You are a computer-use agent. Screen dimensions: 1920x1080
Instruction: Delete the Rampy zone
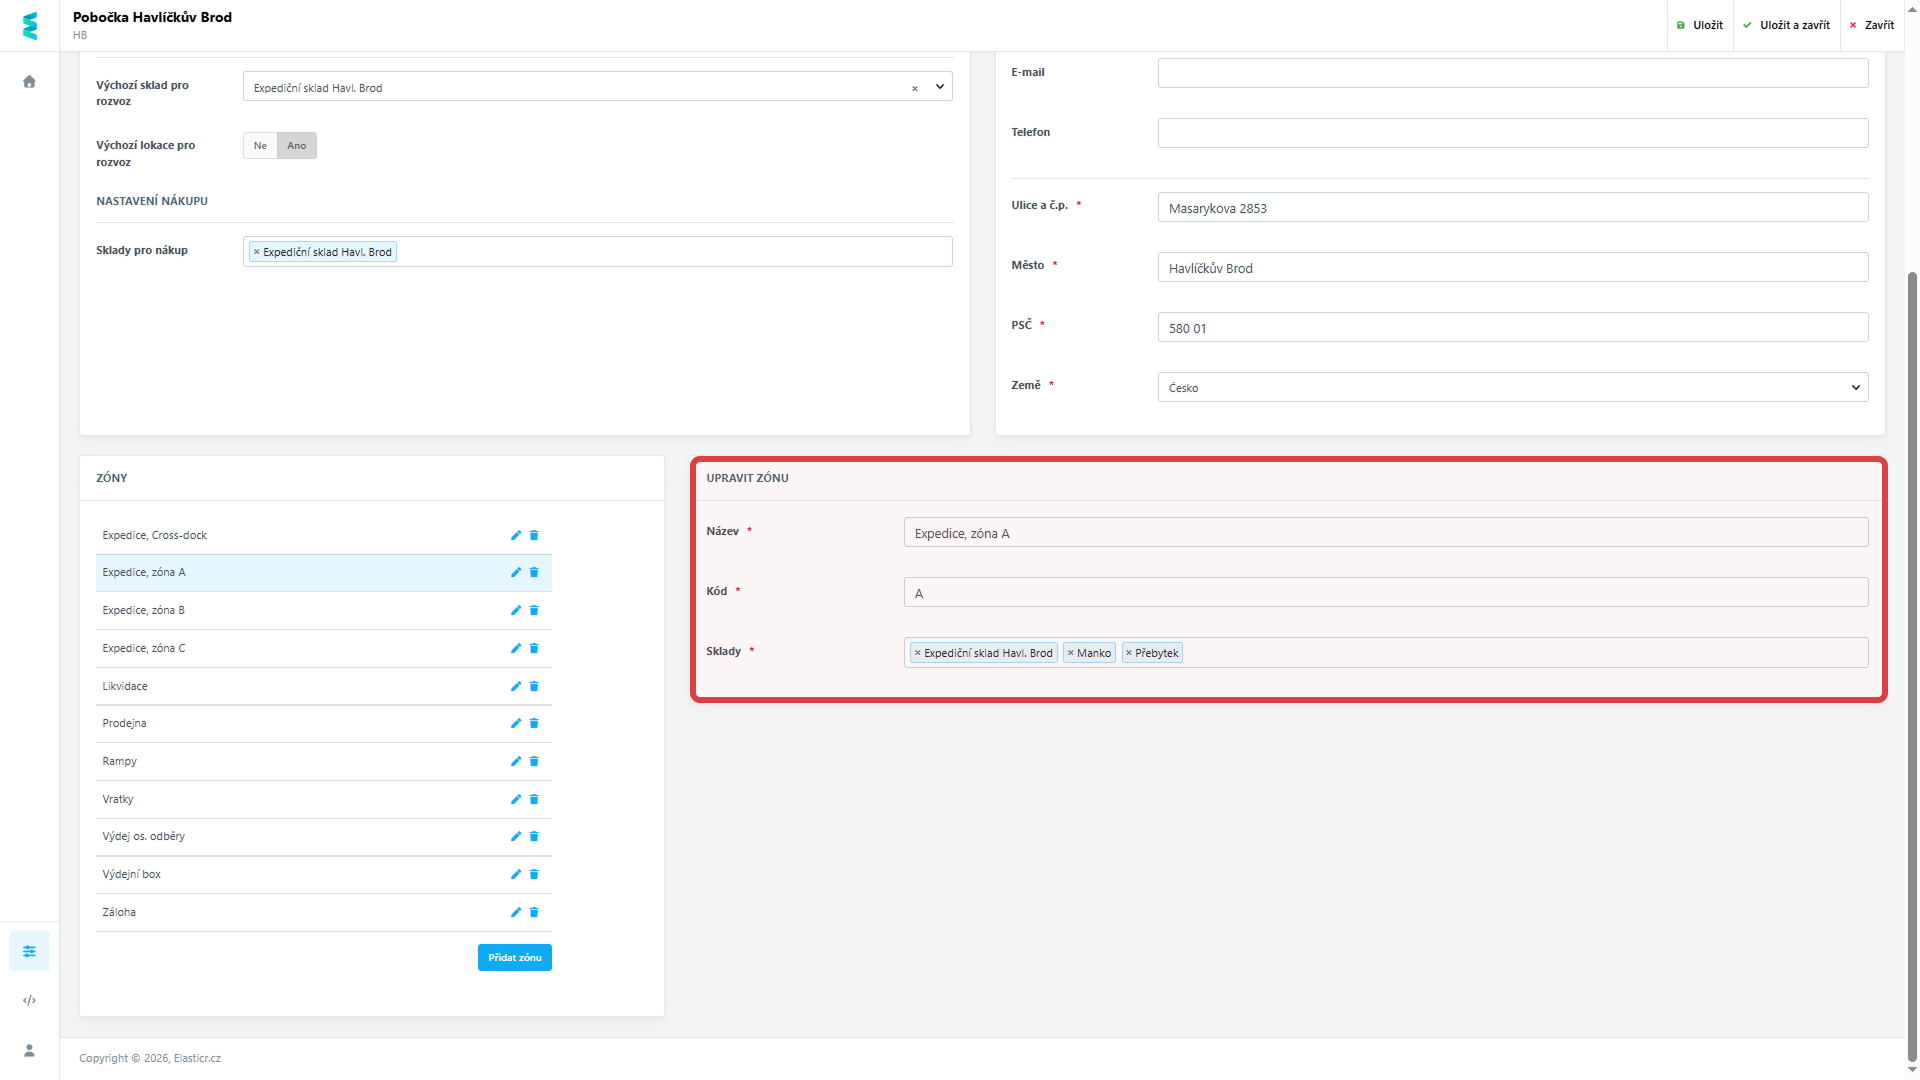534,761
